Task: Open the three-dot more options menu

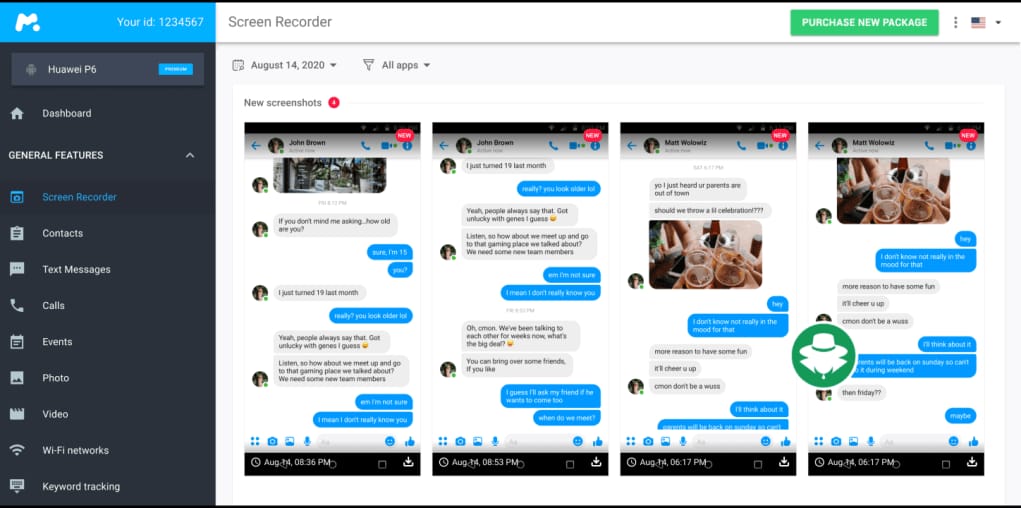Action: [x=955, y=22]
